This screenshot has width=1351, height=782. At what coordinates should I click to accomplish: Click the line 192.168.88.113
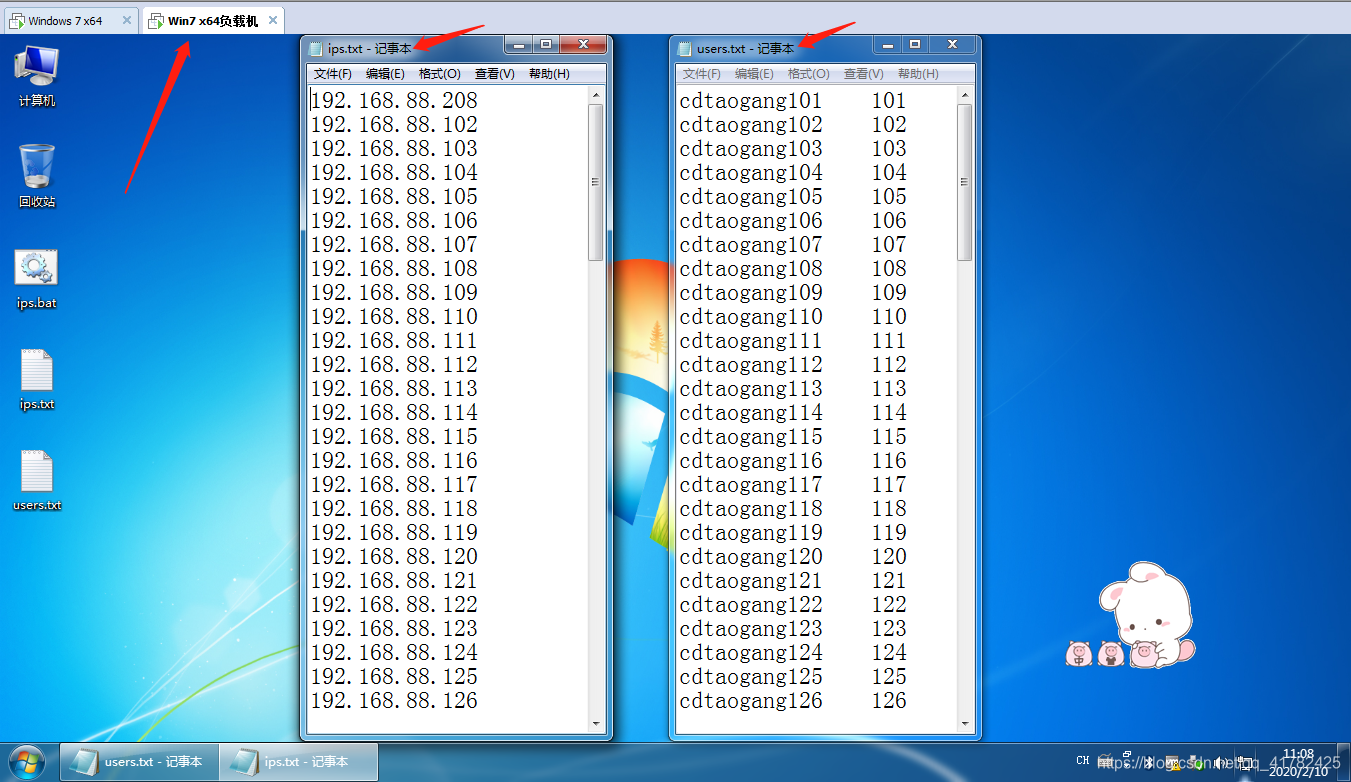coord(394,389)
